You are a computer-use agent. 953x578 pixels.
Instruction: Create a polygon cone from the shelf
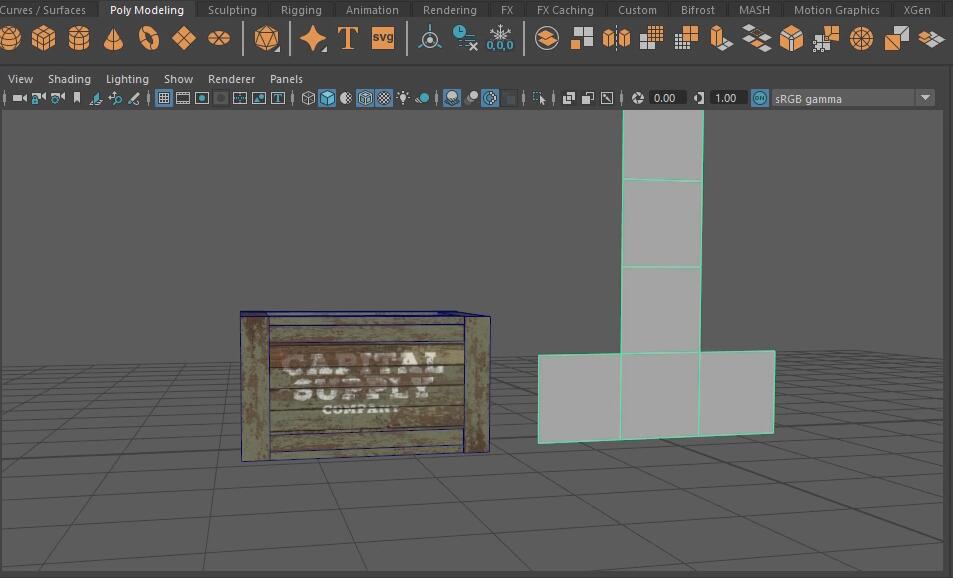click(114, 38)
